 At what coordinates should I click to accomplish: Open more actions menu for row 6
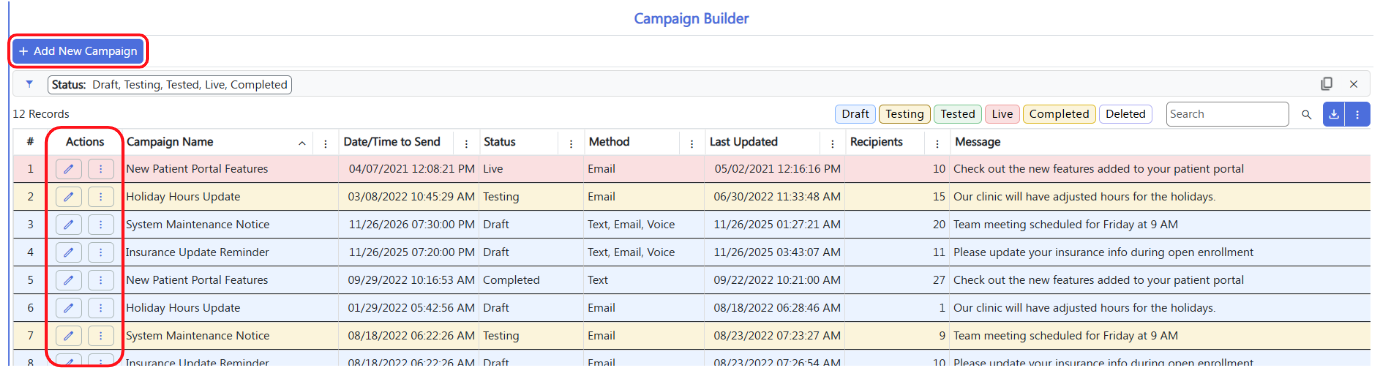100,308
